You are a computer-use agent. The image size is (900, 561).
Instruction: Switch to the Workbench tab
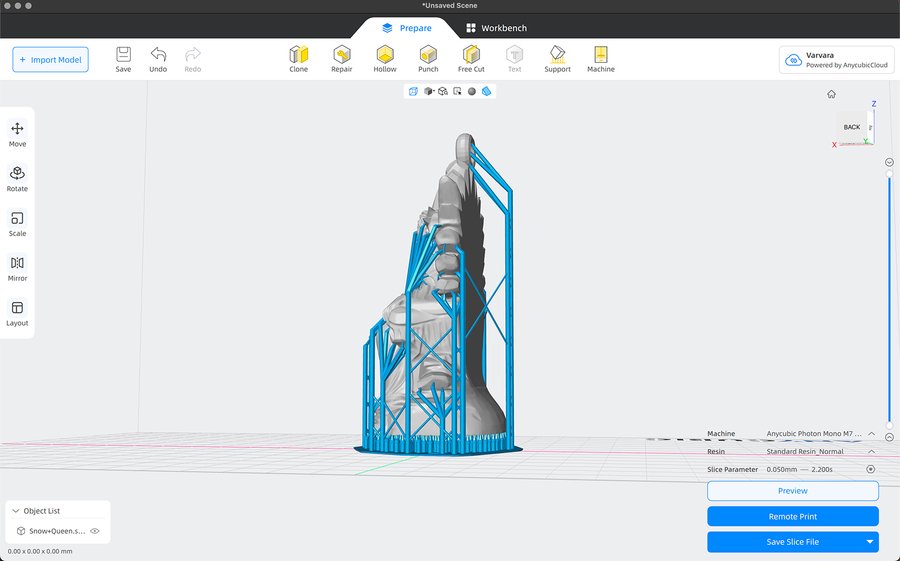coord(496,28)
